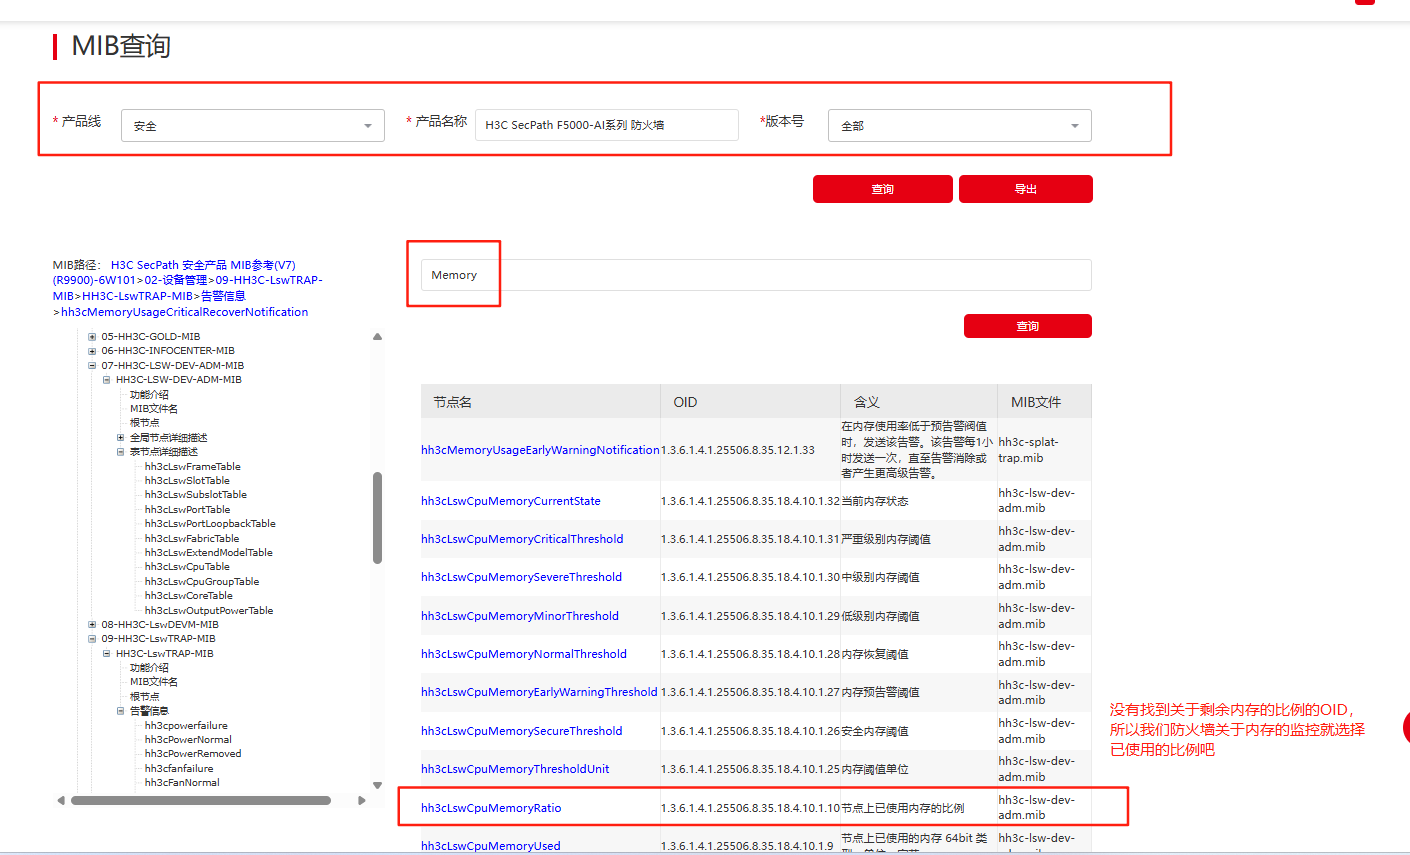
Task: Expand the 05-HH3C-GOLD-MIB tree node
Action: coord(92,337)
